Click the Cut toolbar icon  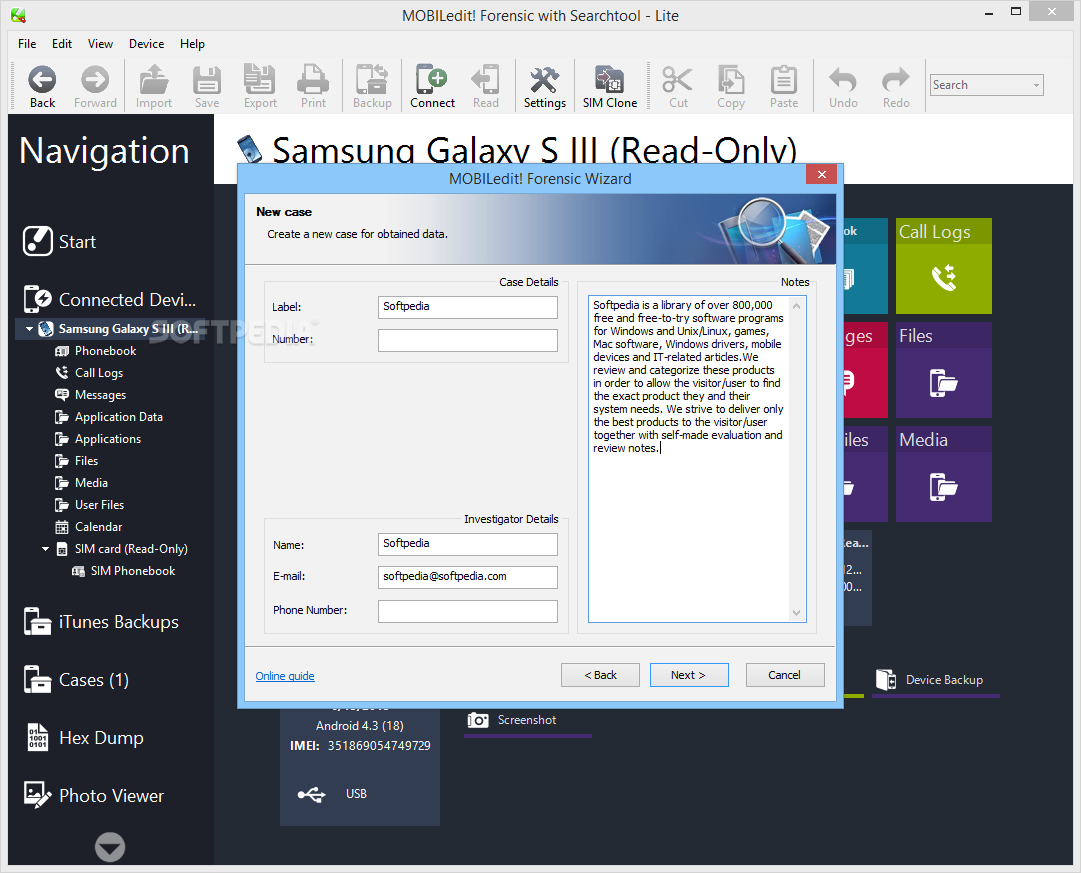(678, 86)
